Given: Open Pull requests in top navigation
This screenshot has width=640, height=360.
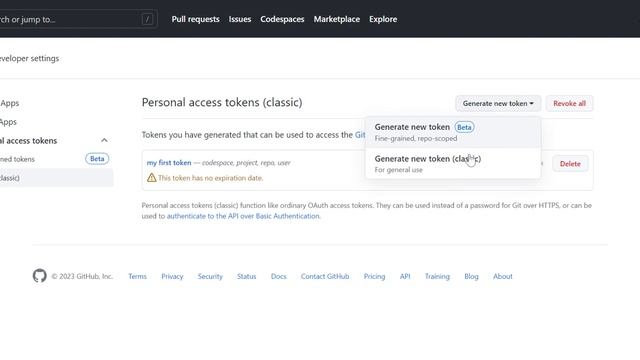Looking at the screenshot, I should pos(196,19).
